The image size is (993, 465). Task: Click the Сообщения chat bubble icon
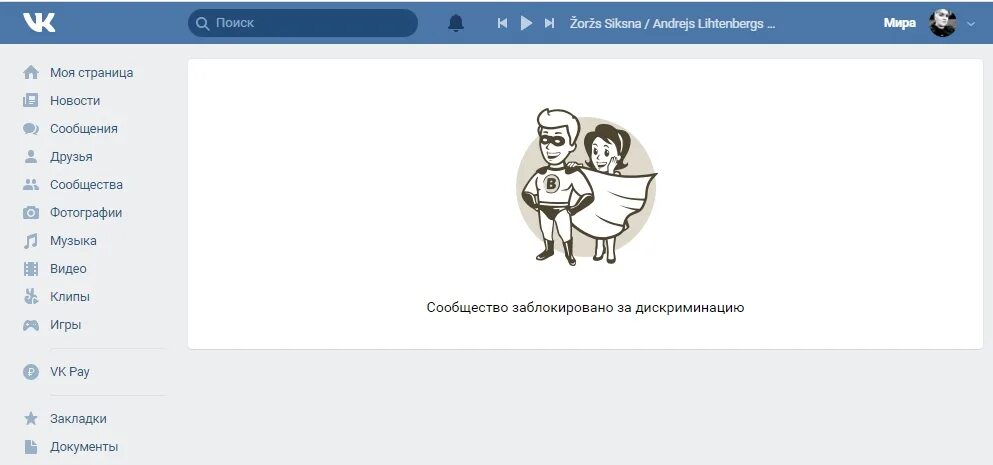(31, 129)
